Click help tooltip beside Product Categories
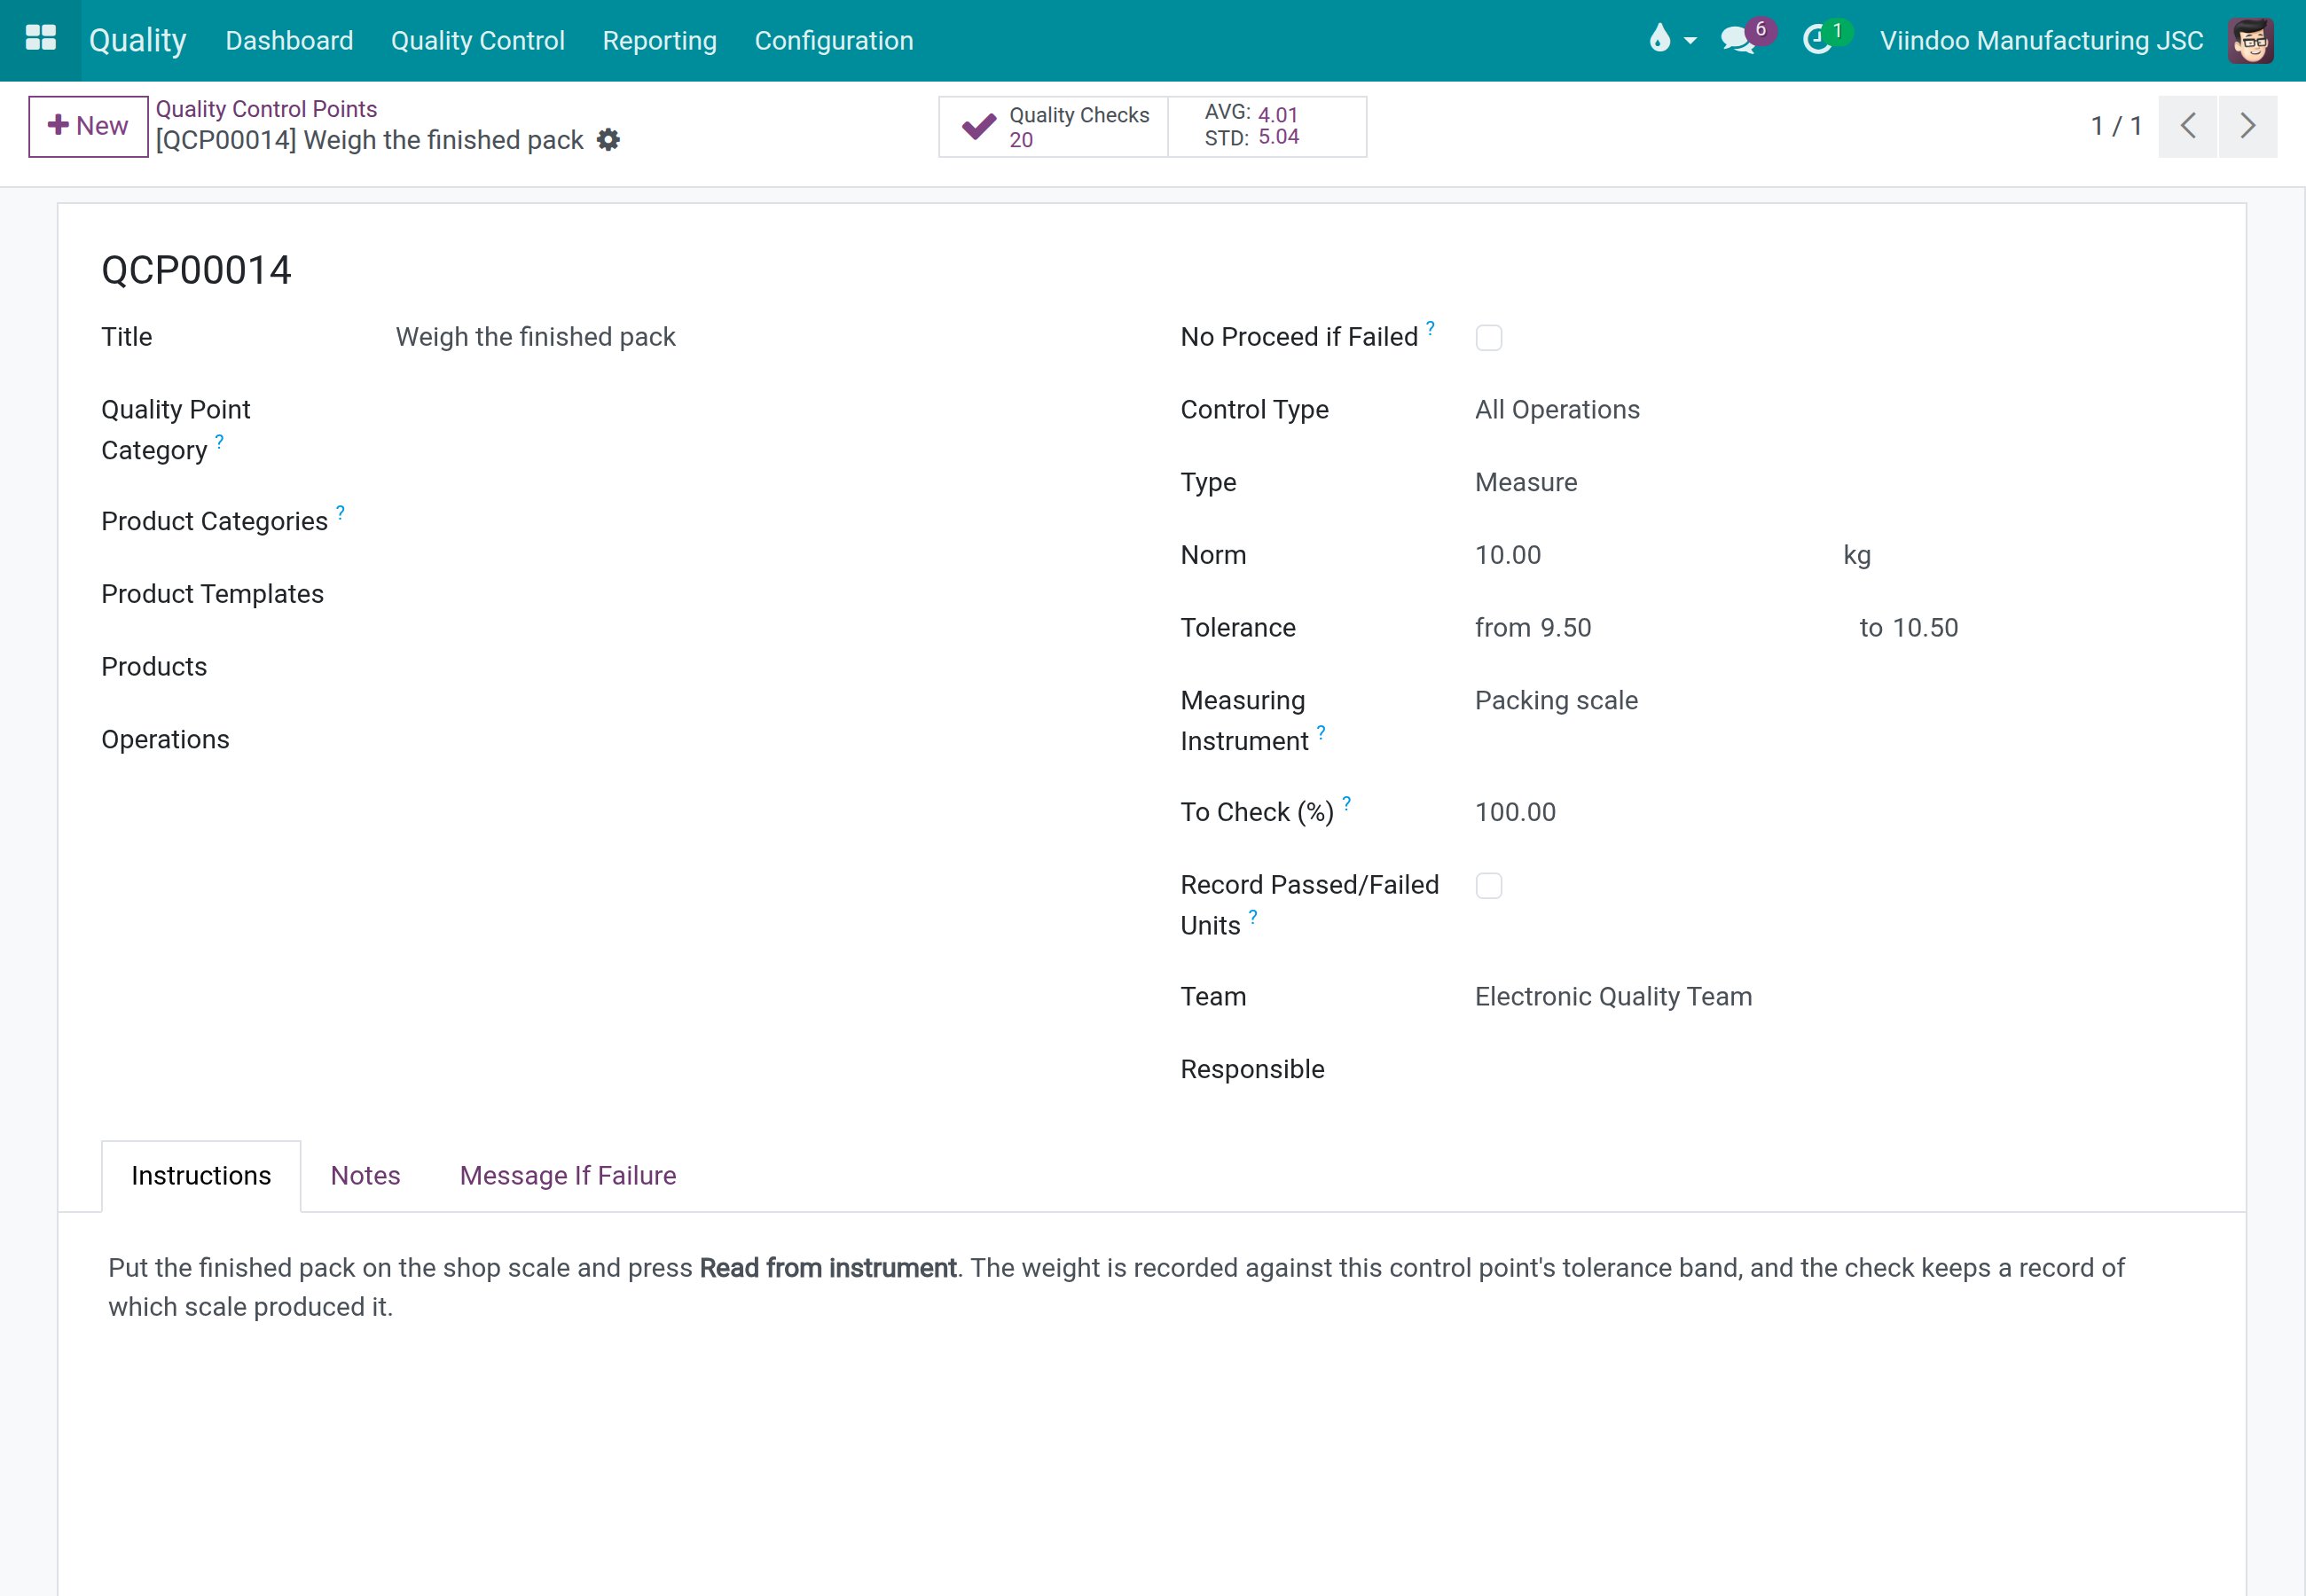Screen dimensions: 2306x1596 (340, 512)
